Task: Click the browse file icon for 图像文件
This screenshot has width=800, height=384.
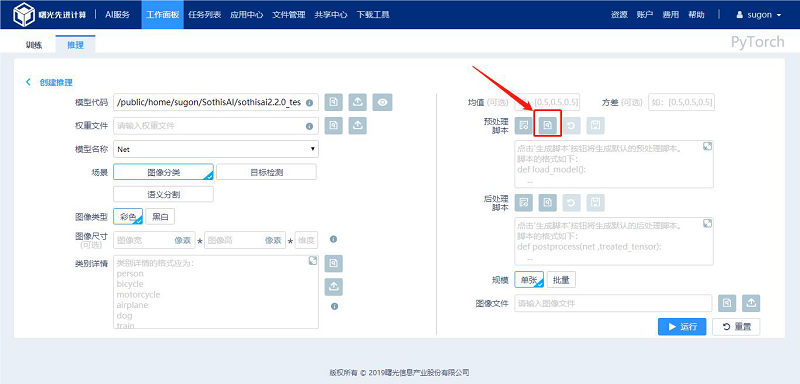Action: point(727,303)
